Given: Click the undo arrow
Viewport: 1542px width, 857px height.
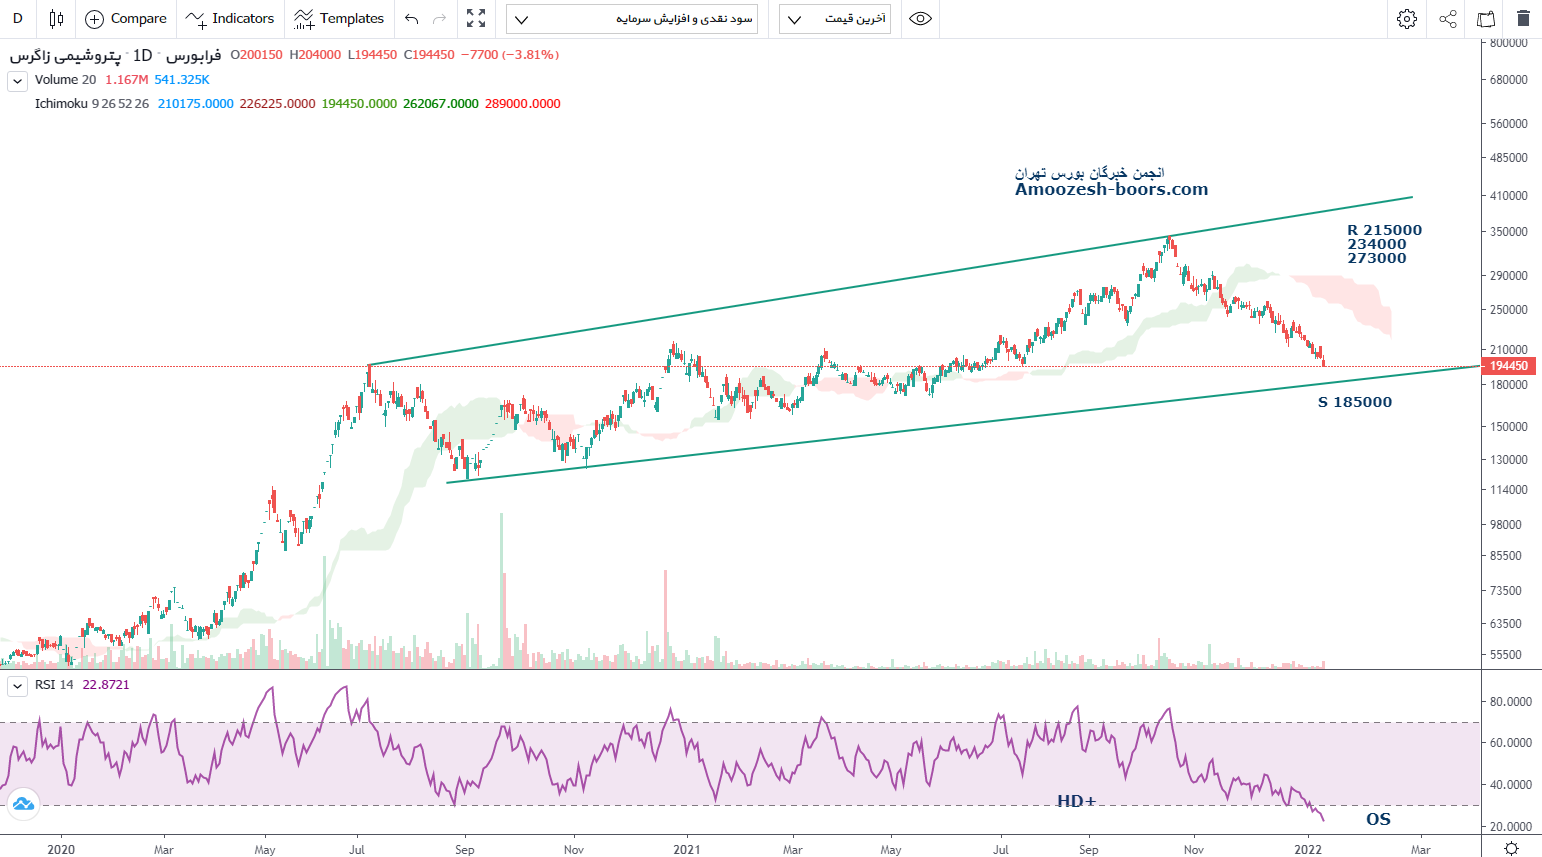Looking at the screenshot, I should tap(412, 19).
